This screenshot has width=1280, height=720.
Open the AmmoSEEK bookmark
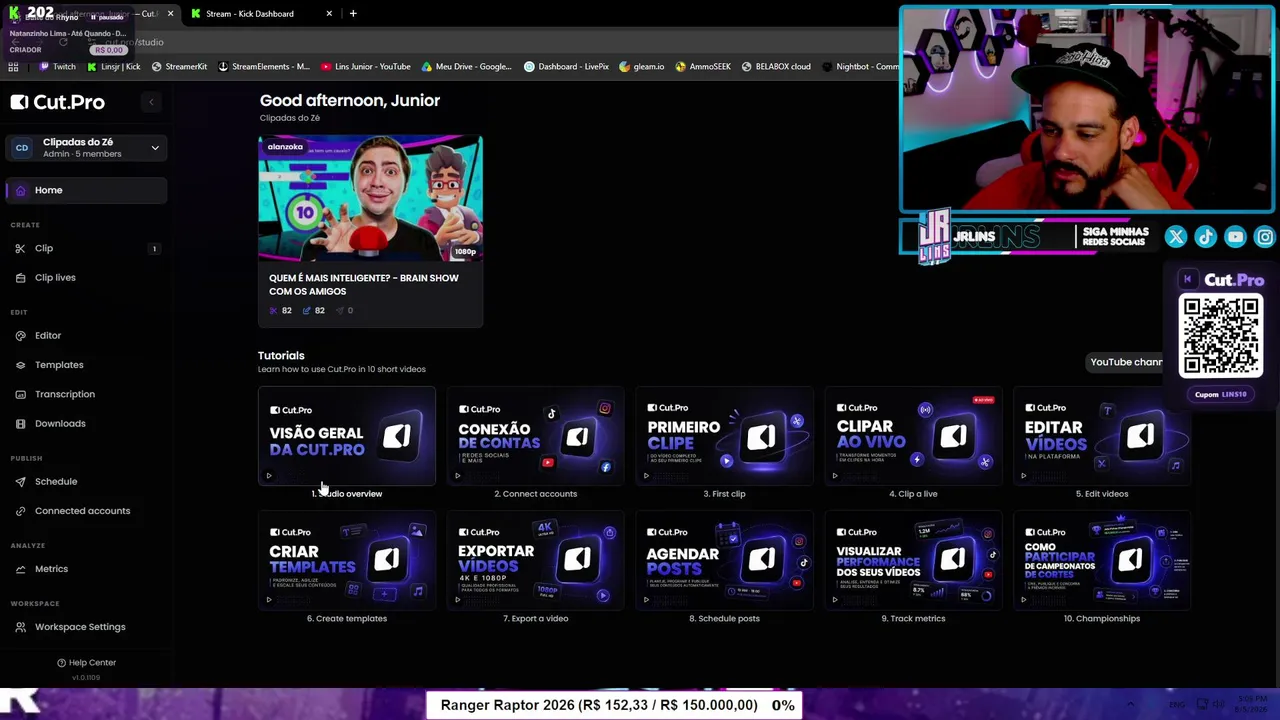[x=703, y=67]
